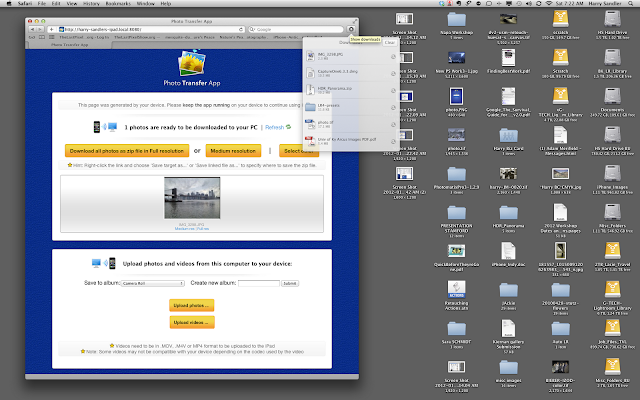Select the HDR_Panorama desktop folder
Image resolution: width=640 pixels, height=400 pixels.
[508, 213]
